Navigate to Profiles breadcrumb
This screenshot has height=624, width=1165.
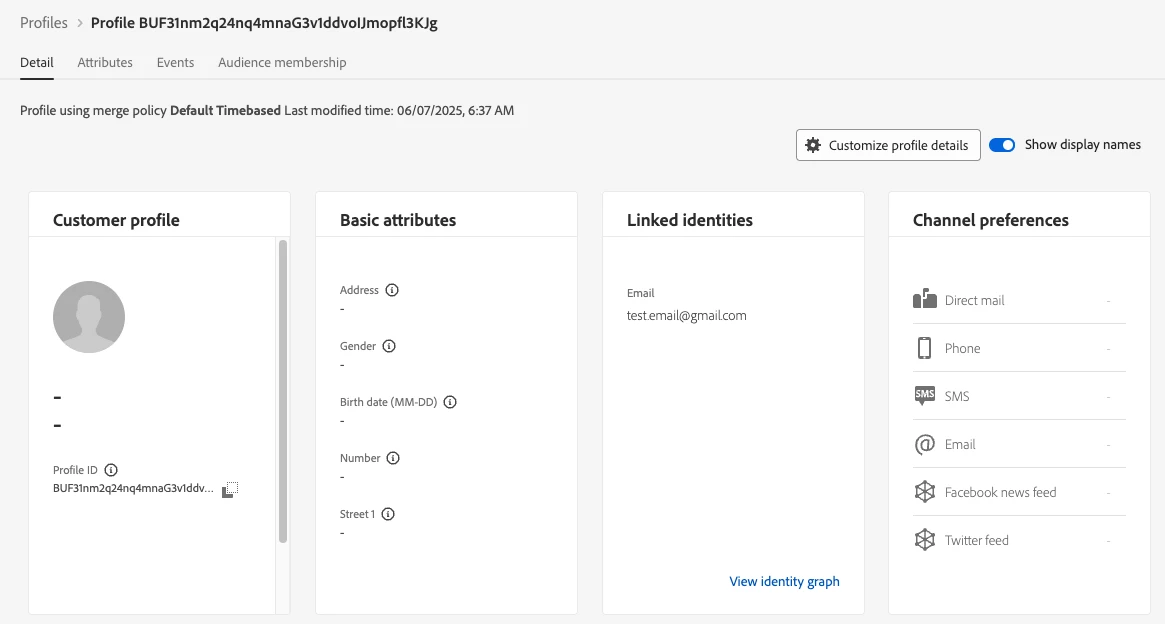44,23
